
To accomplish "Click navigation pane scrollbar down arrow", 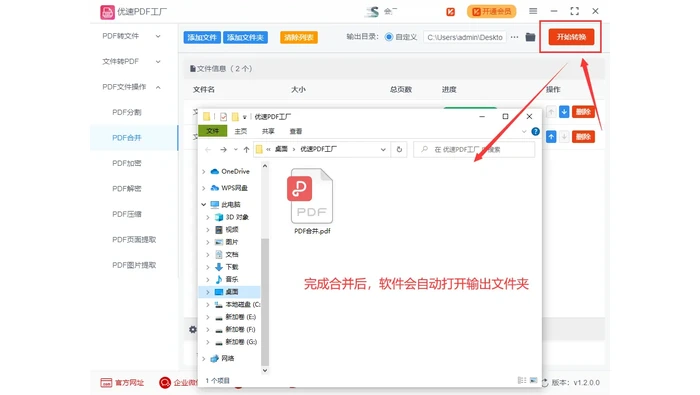I will pos(265,370).
